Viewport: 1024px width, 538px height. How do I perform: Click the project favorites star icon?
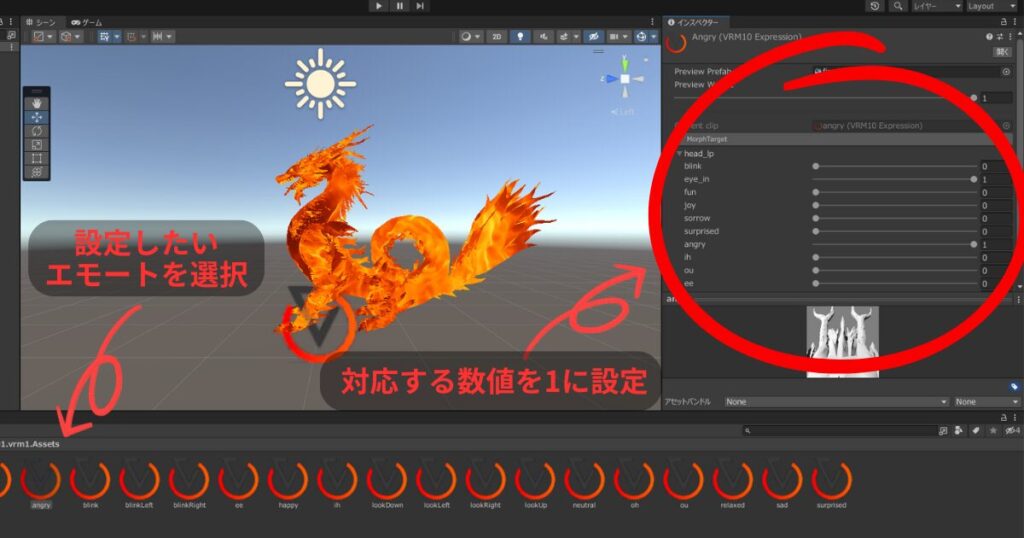point(993,430)
